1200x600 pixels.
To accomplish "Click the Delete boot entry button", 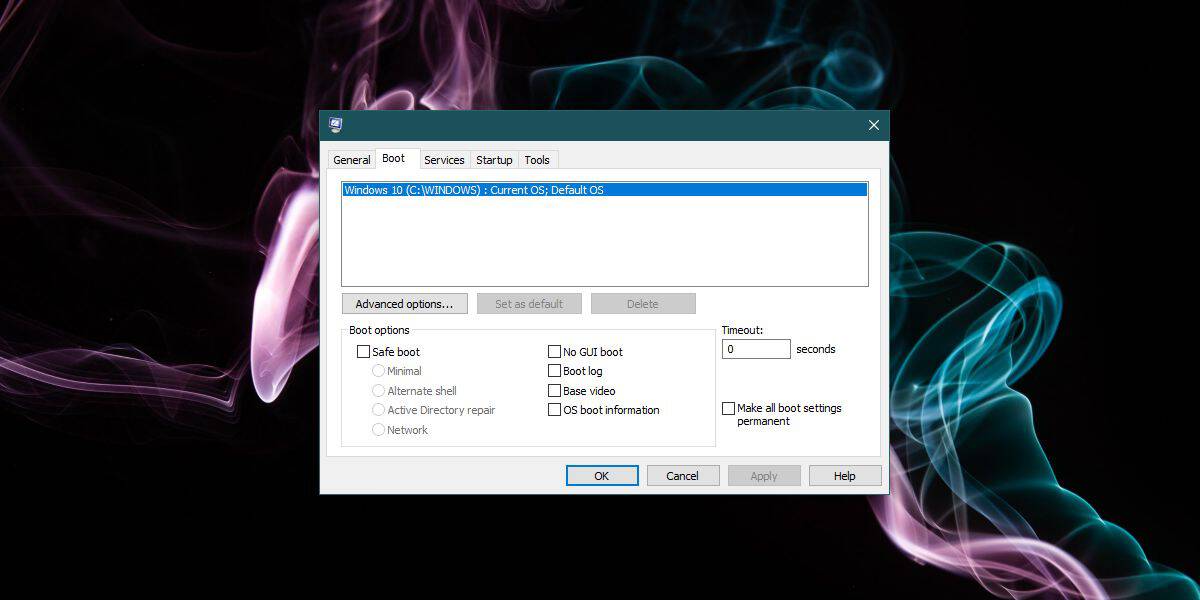I will (x=643, y=304).
